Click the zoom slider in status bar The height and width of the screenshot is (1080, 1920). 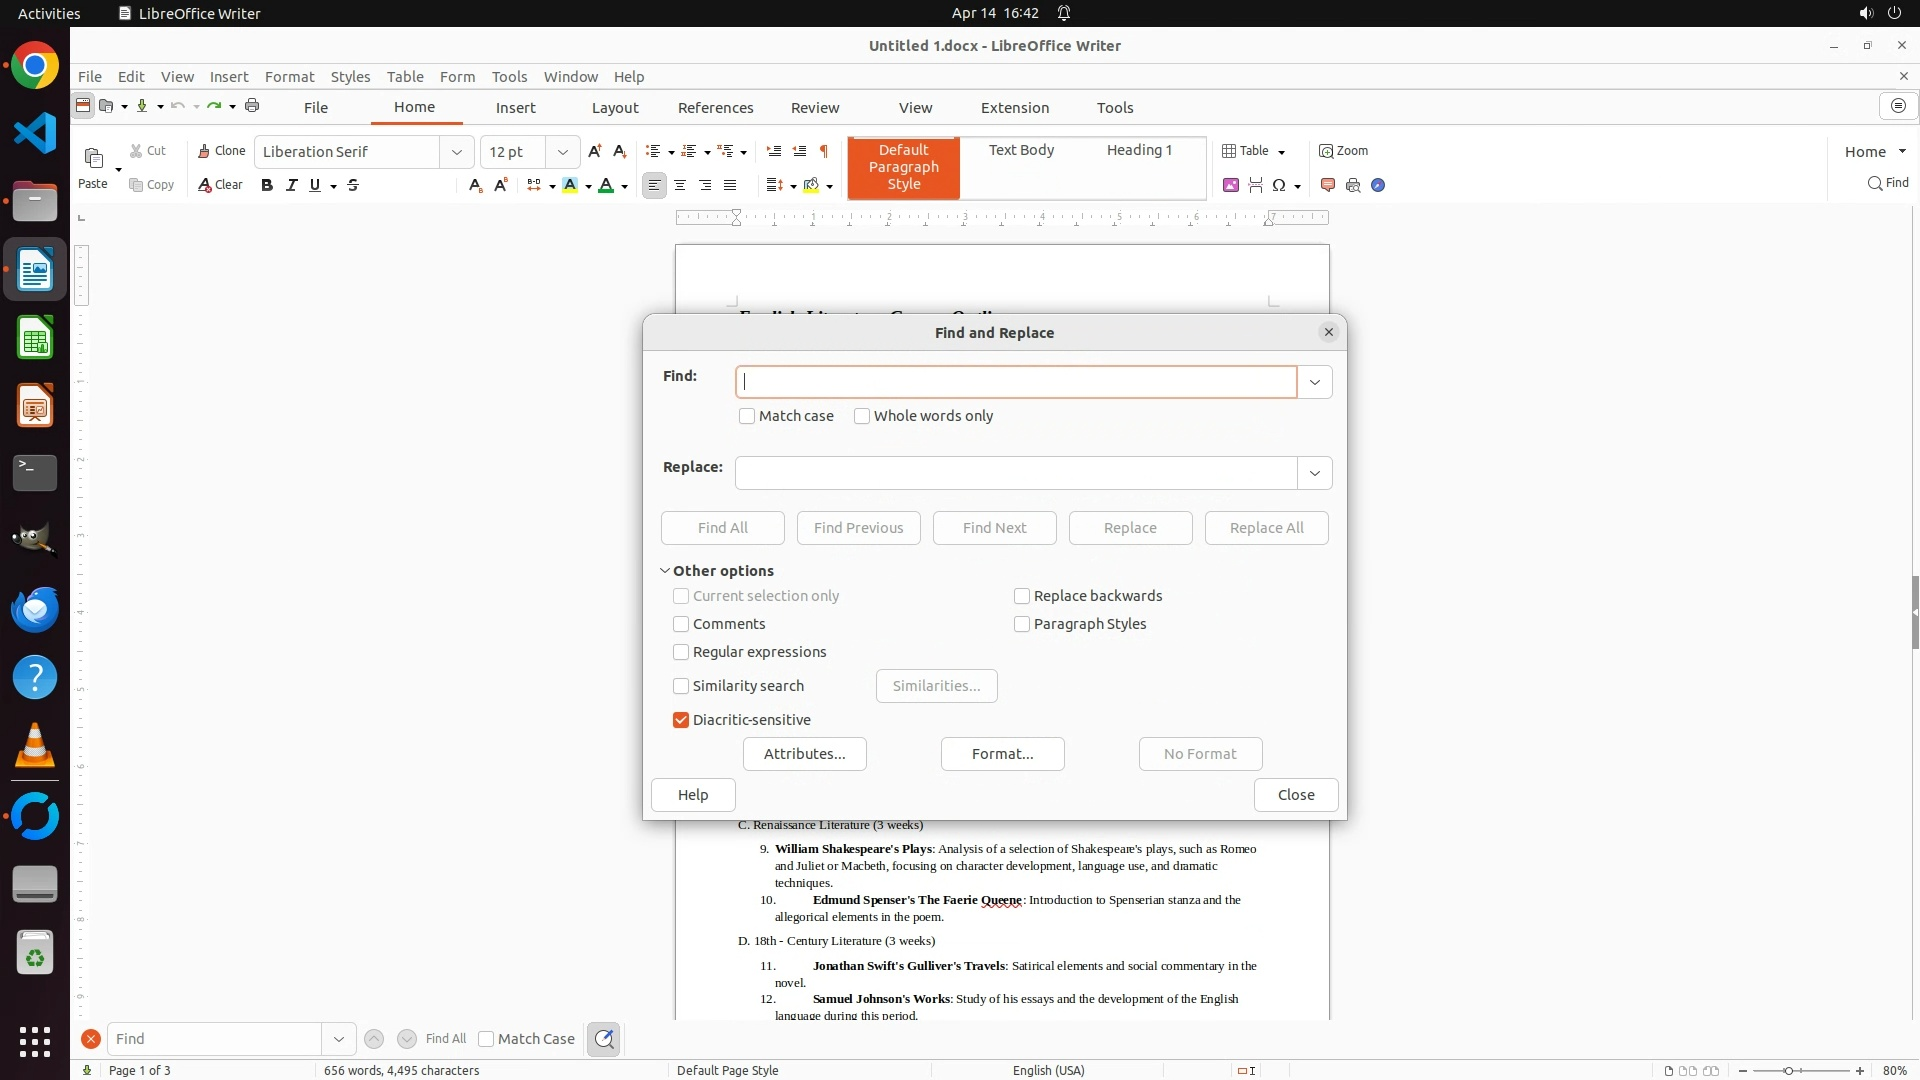(1789, 1070)
